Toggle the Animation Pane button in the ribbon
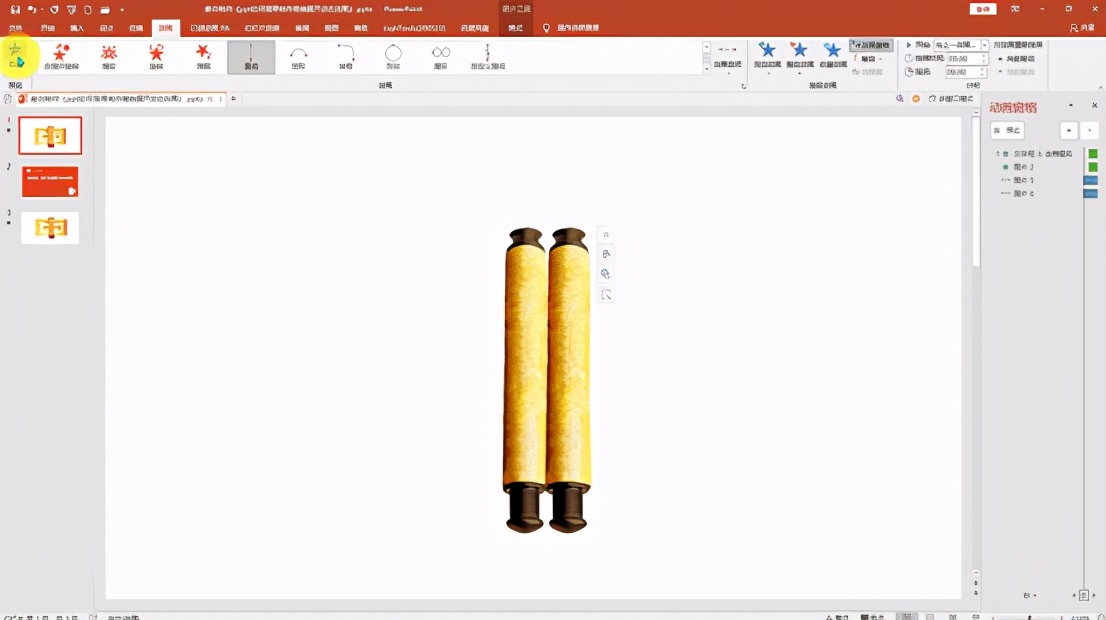 (871, 46)
